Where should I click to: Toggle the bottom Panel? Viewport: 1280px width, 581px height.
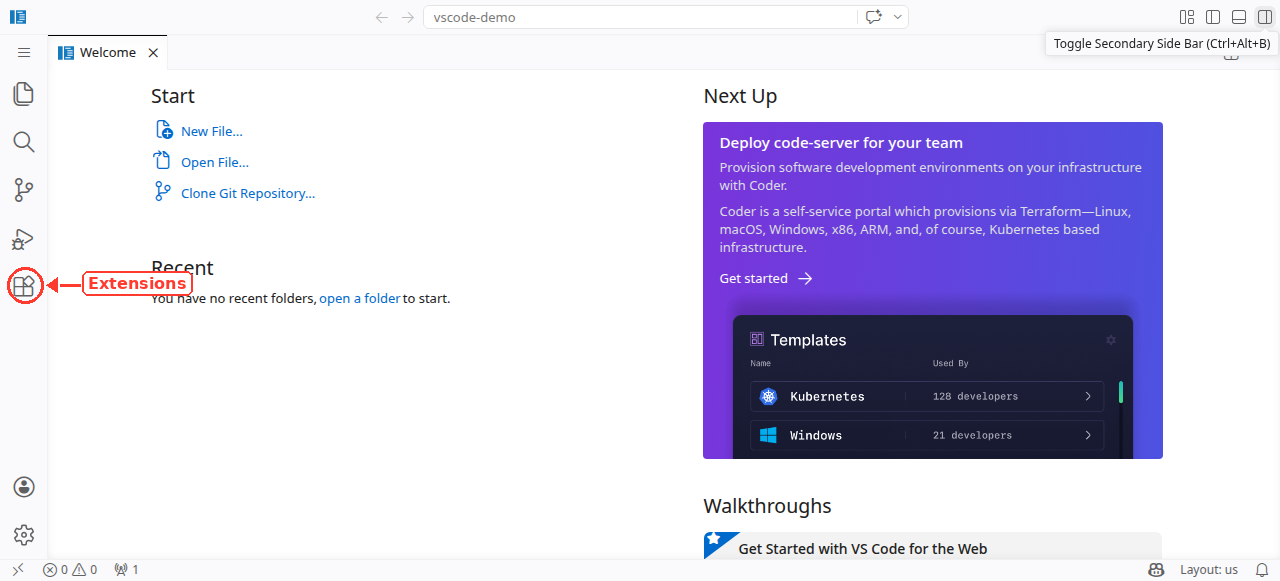click(1239, 17)
